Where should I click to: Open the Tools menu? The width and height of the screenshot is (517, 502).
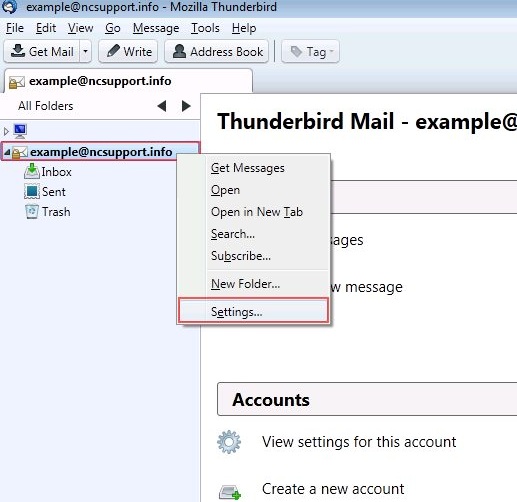tap(205, 28)
